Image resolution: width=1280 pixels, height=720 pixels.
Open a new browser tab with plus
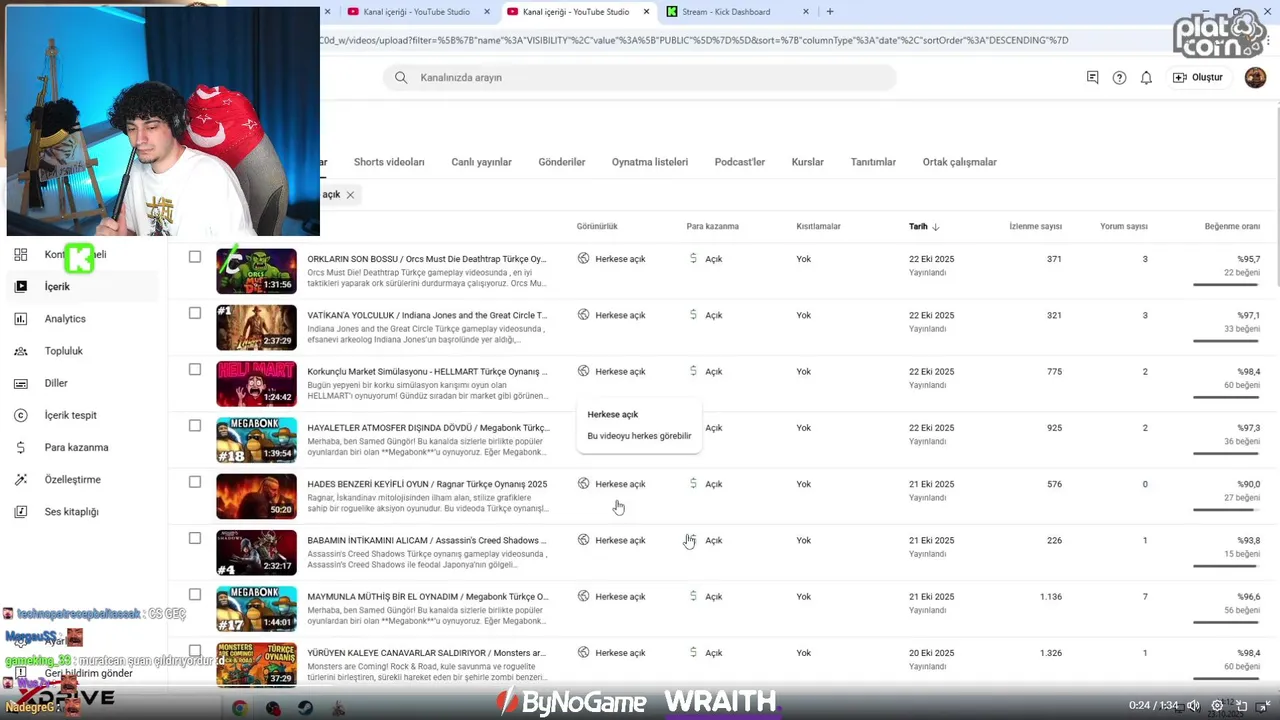(829, 12)
